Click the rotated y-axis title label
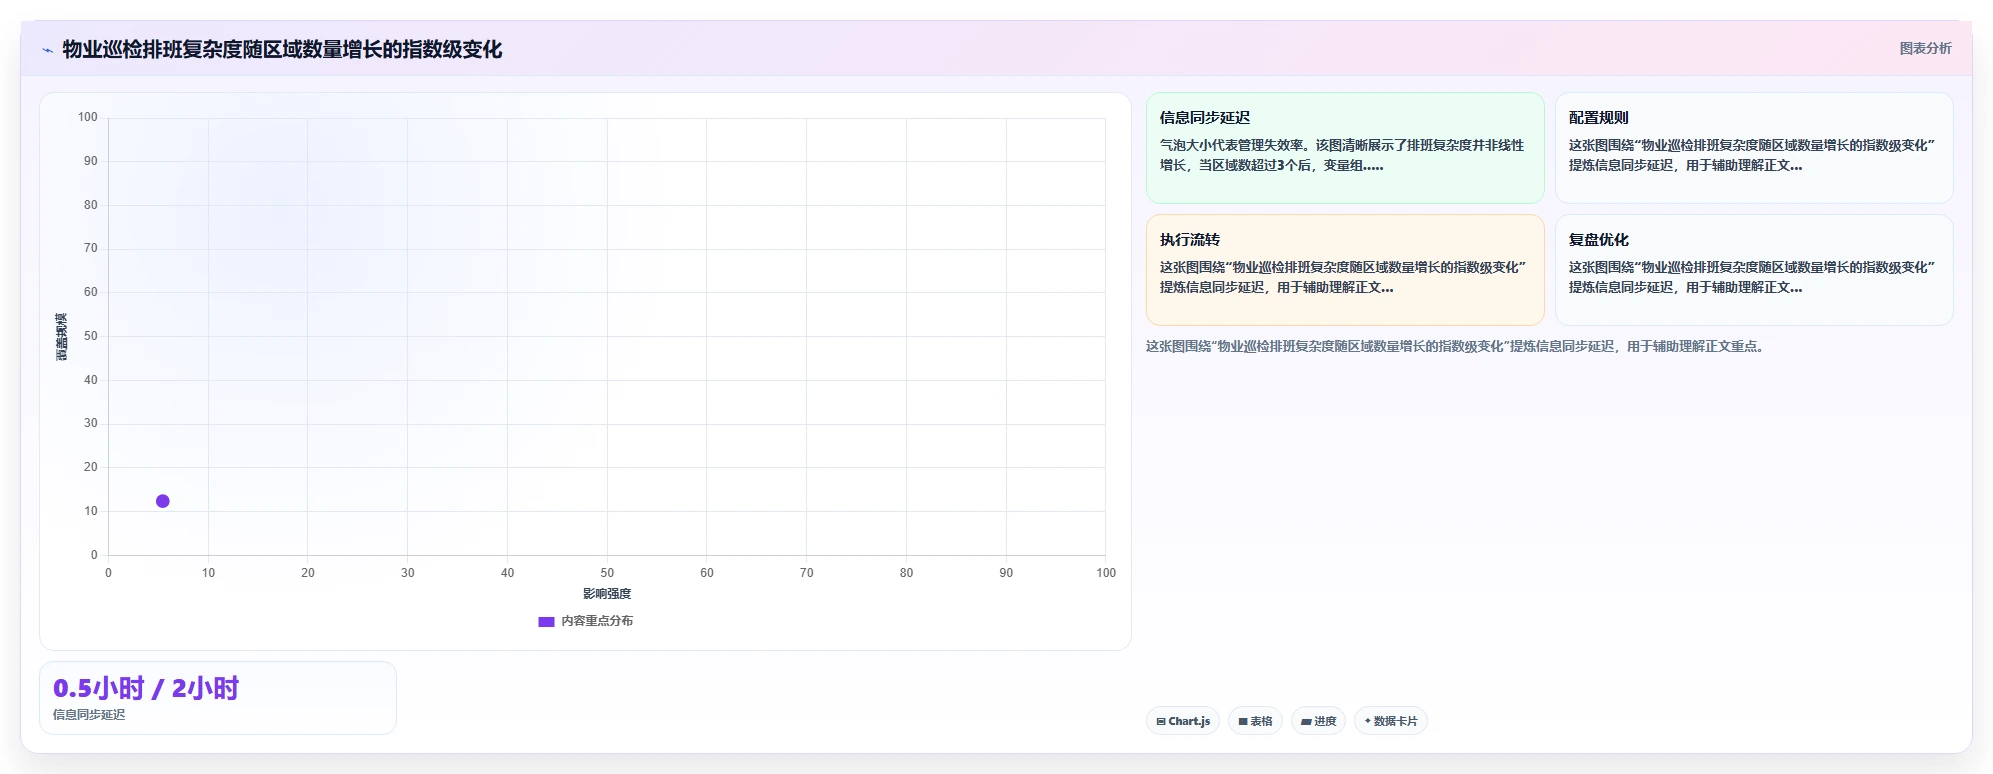This screenshot has height=774, width=1993. coord(61,337)
